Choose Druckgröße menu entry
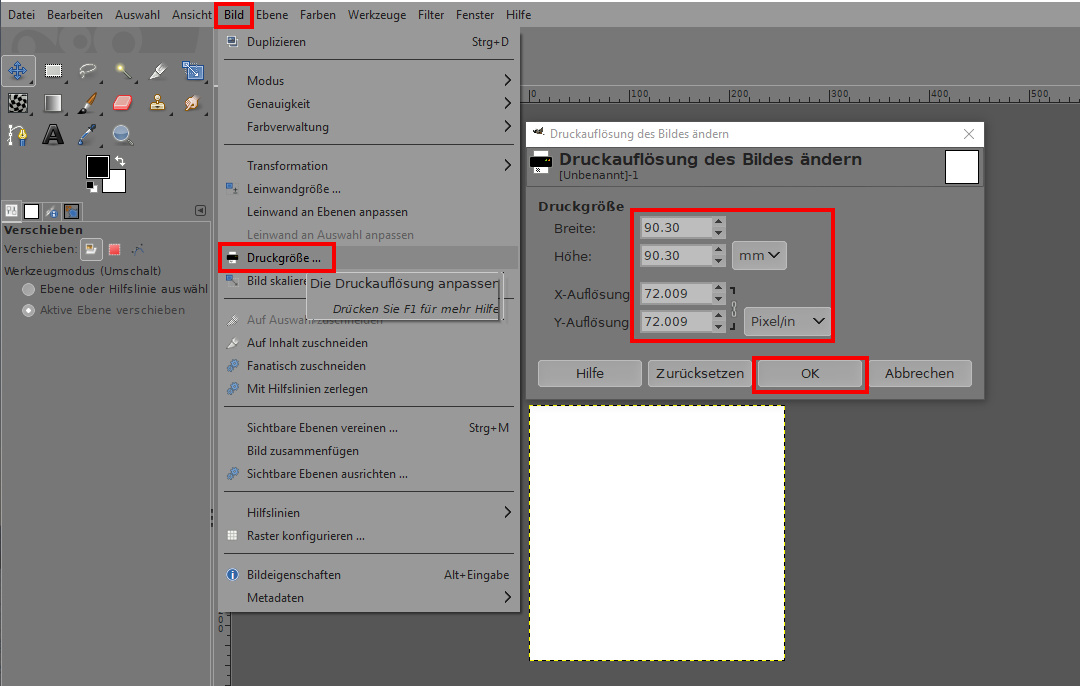The image size is (1080, 686). (x=369, y=258)
